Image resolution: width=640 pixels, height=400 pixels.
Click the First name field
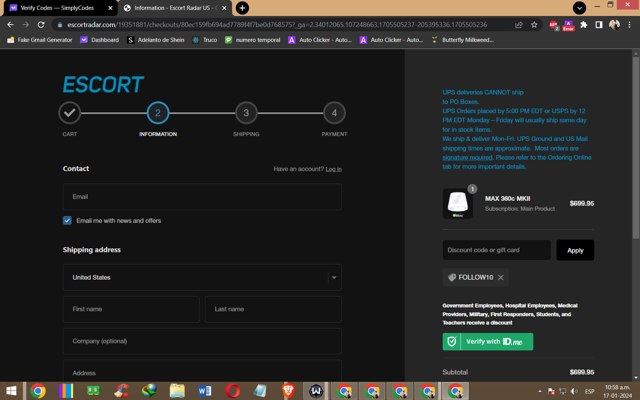coord(131,309)
